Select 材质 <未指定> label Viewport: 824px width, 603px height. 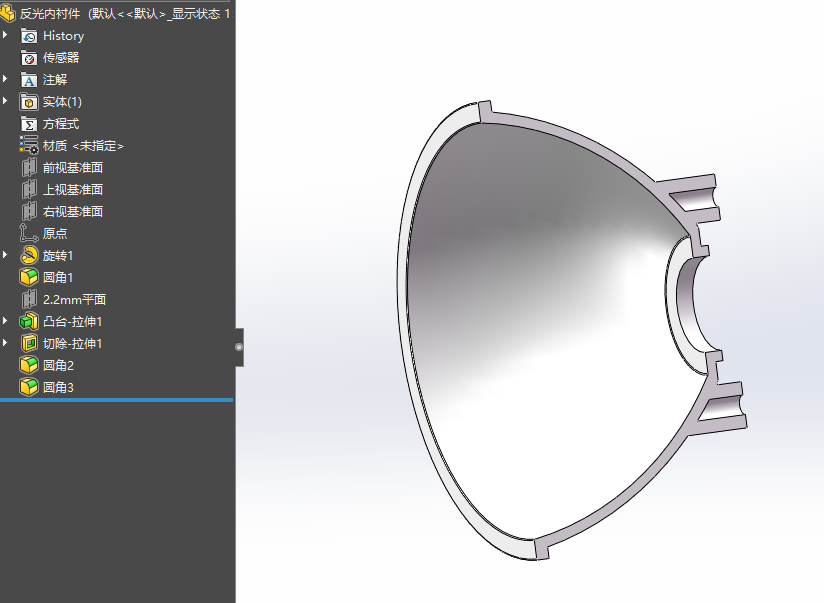point(84,146)
